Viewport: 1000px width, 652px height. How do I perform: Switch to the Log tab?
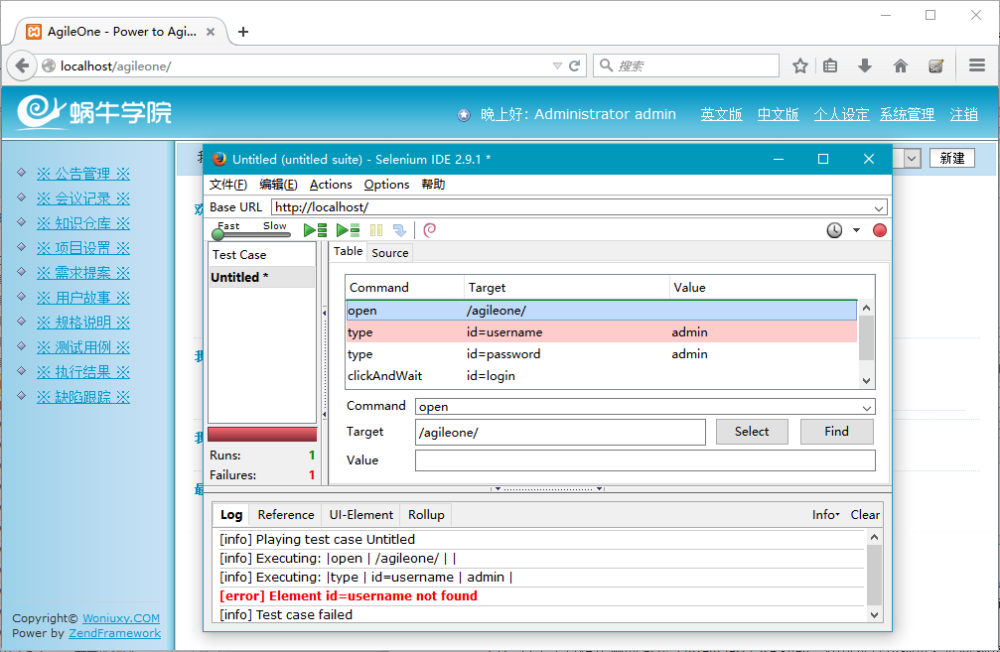(x=231, y=515)
